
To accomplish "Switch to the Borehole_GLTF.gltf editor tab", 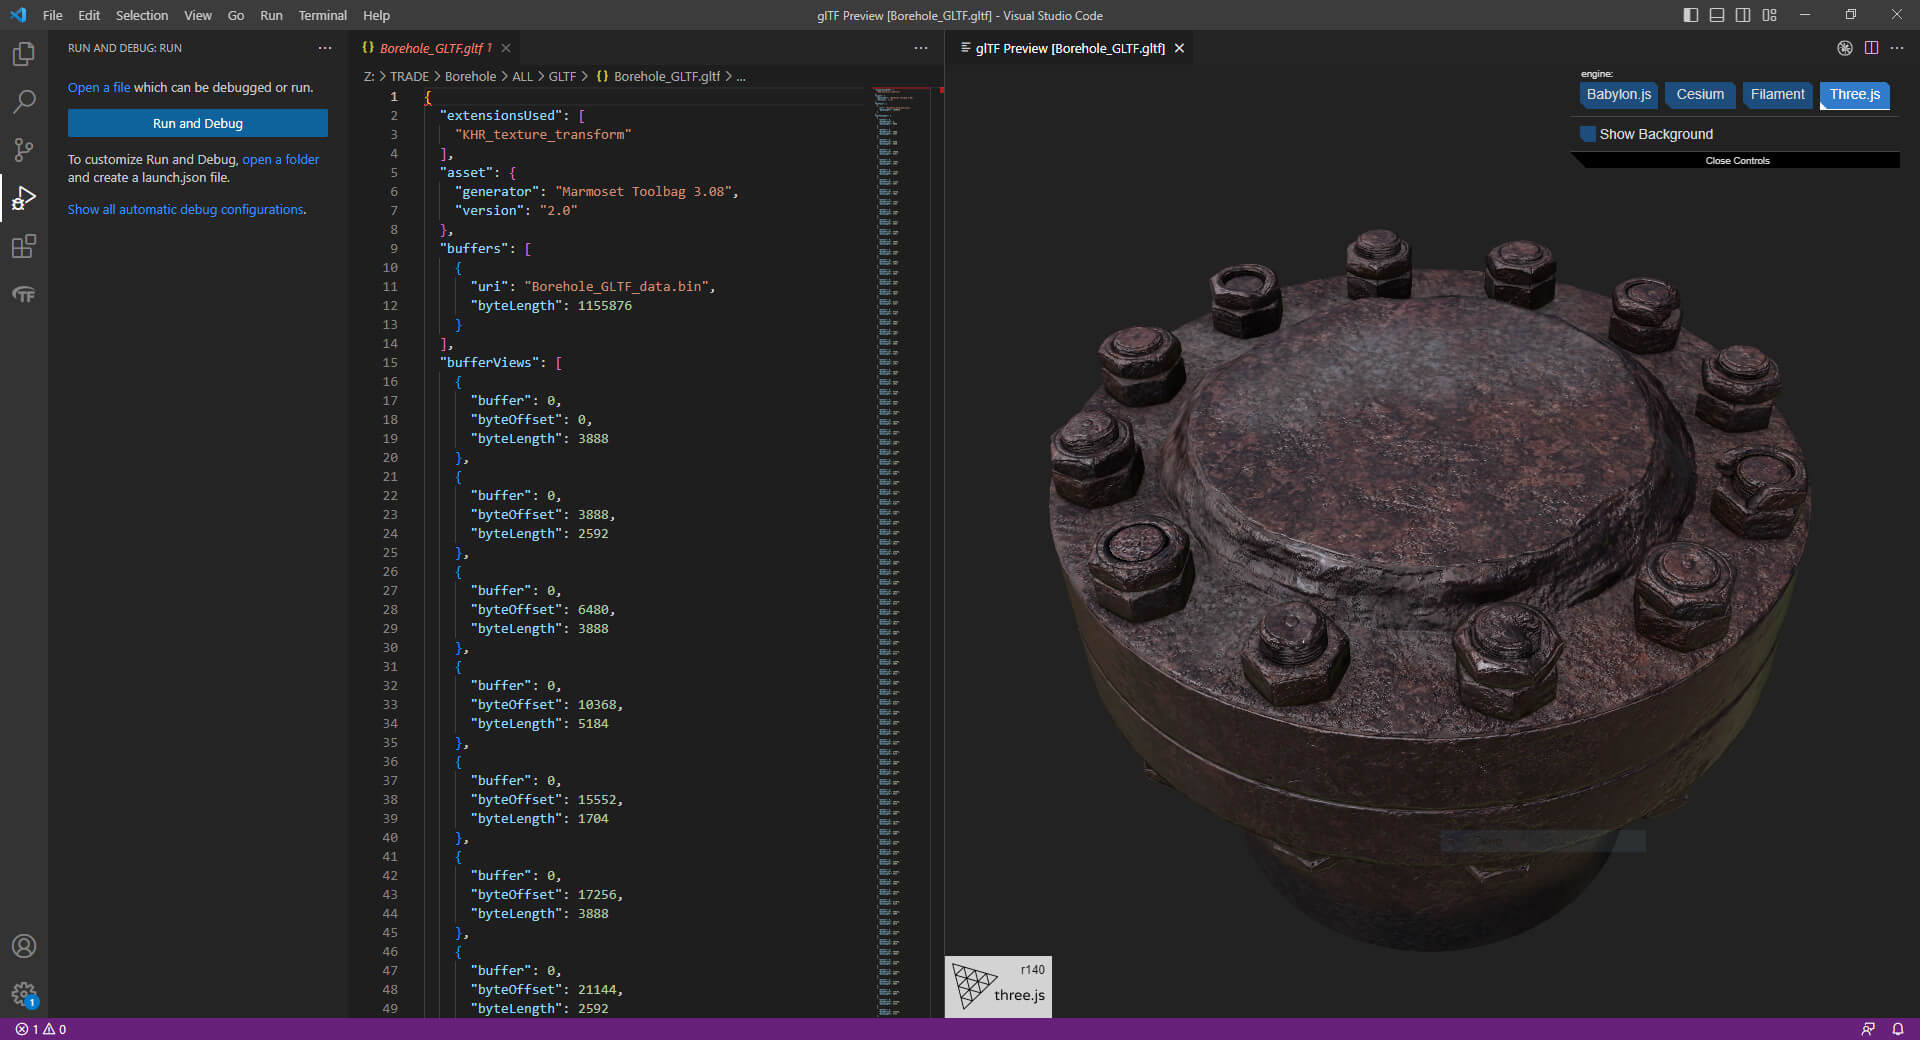I will pos(430,48).
